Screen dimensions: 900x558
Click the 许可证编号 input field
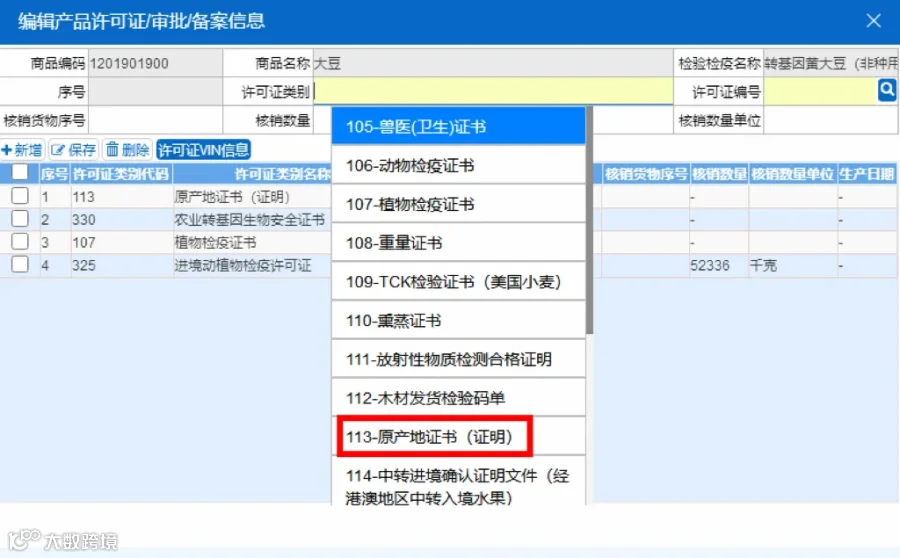(x=820, y=91)
